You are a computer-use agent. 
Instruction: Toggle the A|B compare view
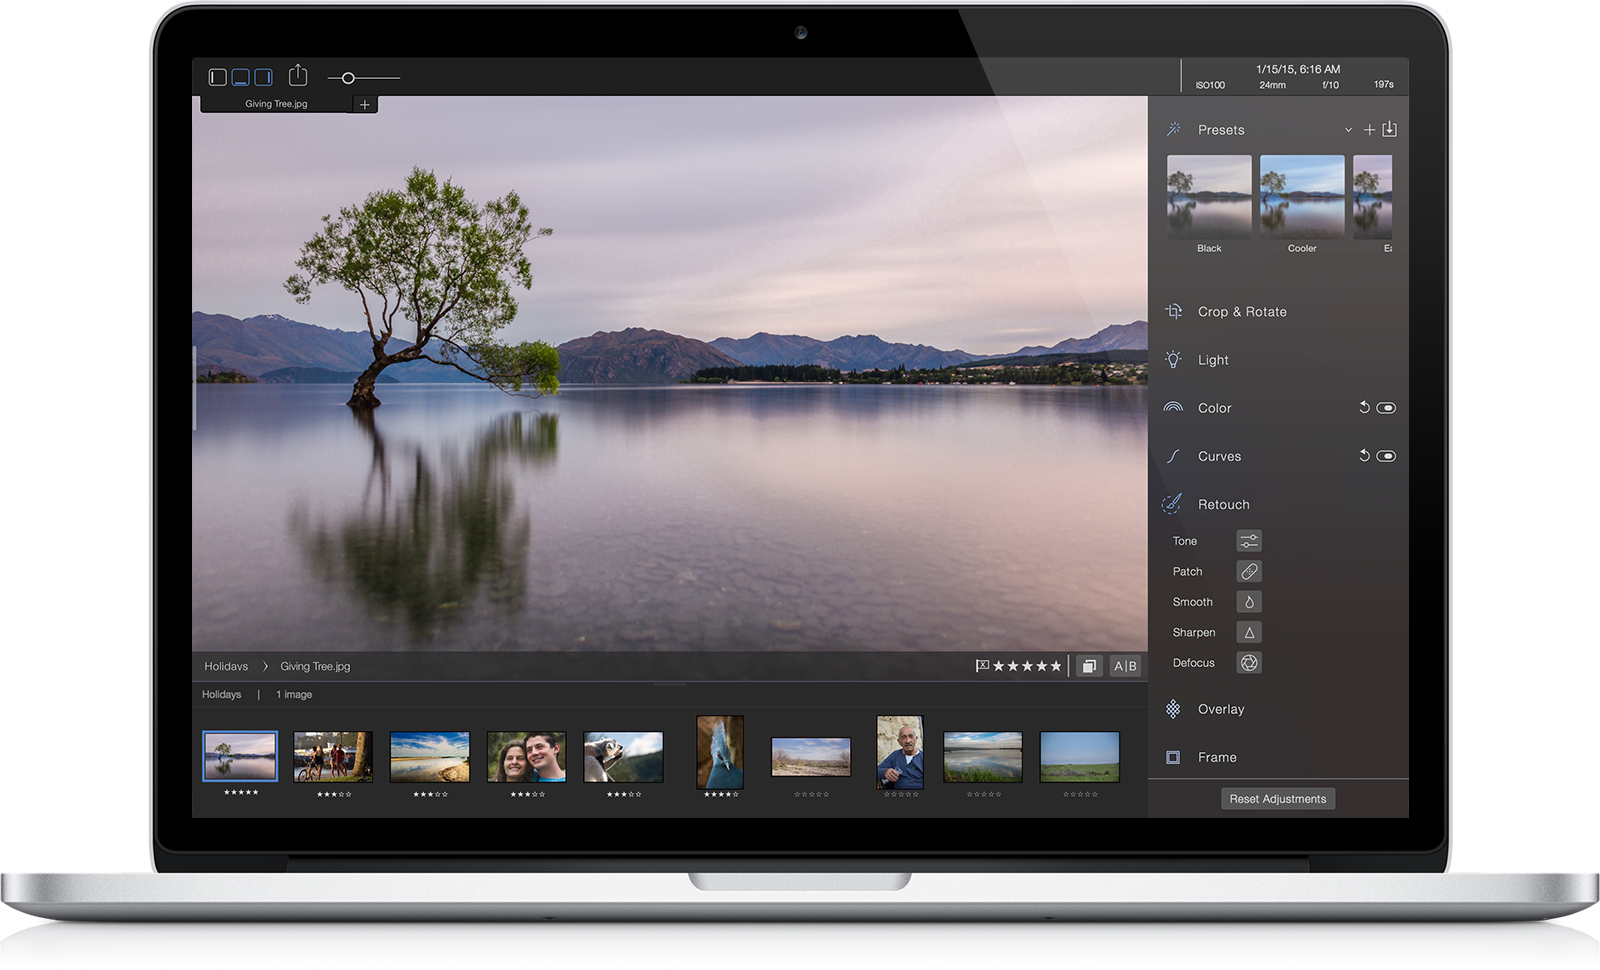point(1125,666)
